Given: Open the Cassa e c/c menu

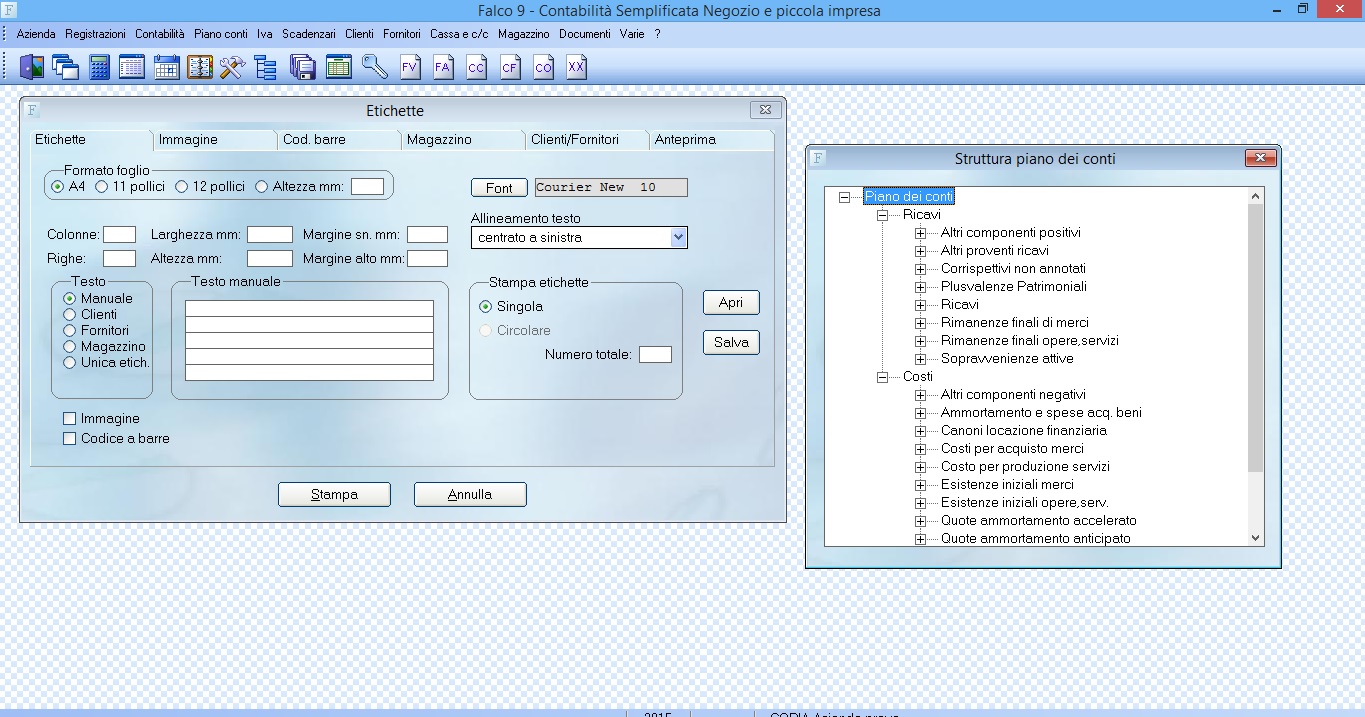Looking at the screenshot, I should coord(459,34).
